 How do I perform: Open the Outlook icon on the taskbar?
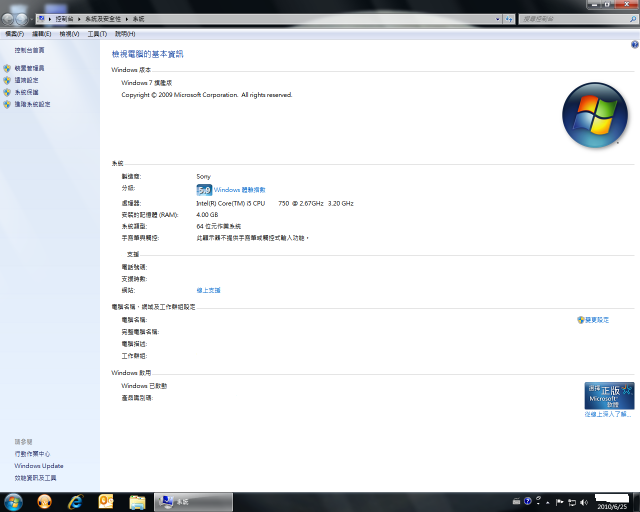(106, 502)
